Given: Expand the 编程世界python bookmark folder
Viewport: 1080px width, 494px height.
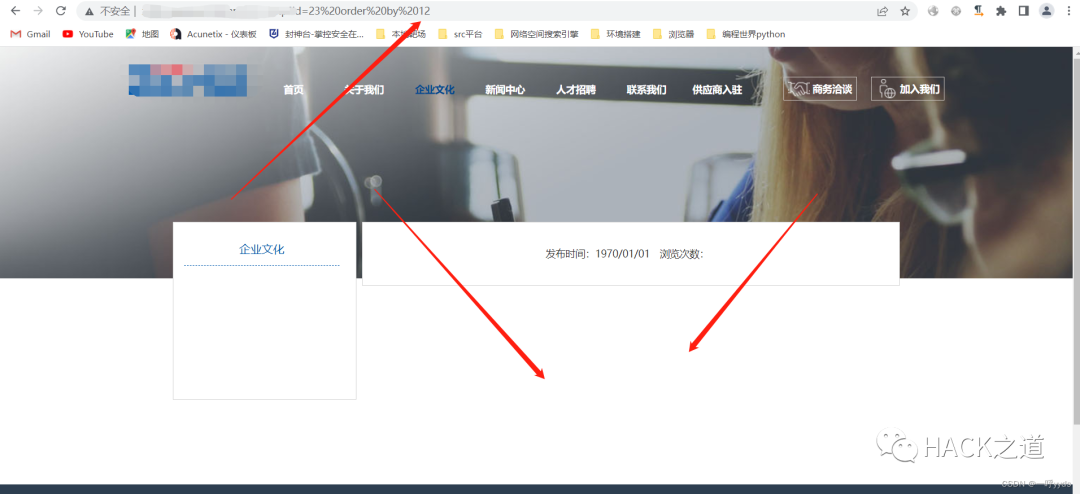Looking at the screenshot, I should coord(746,34).
